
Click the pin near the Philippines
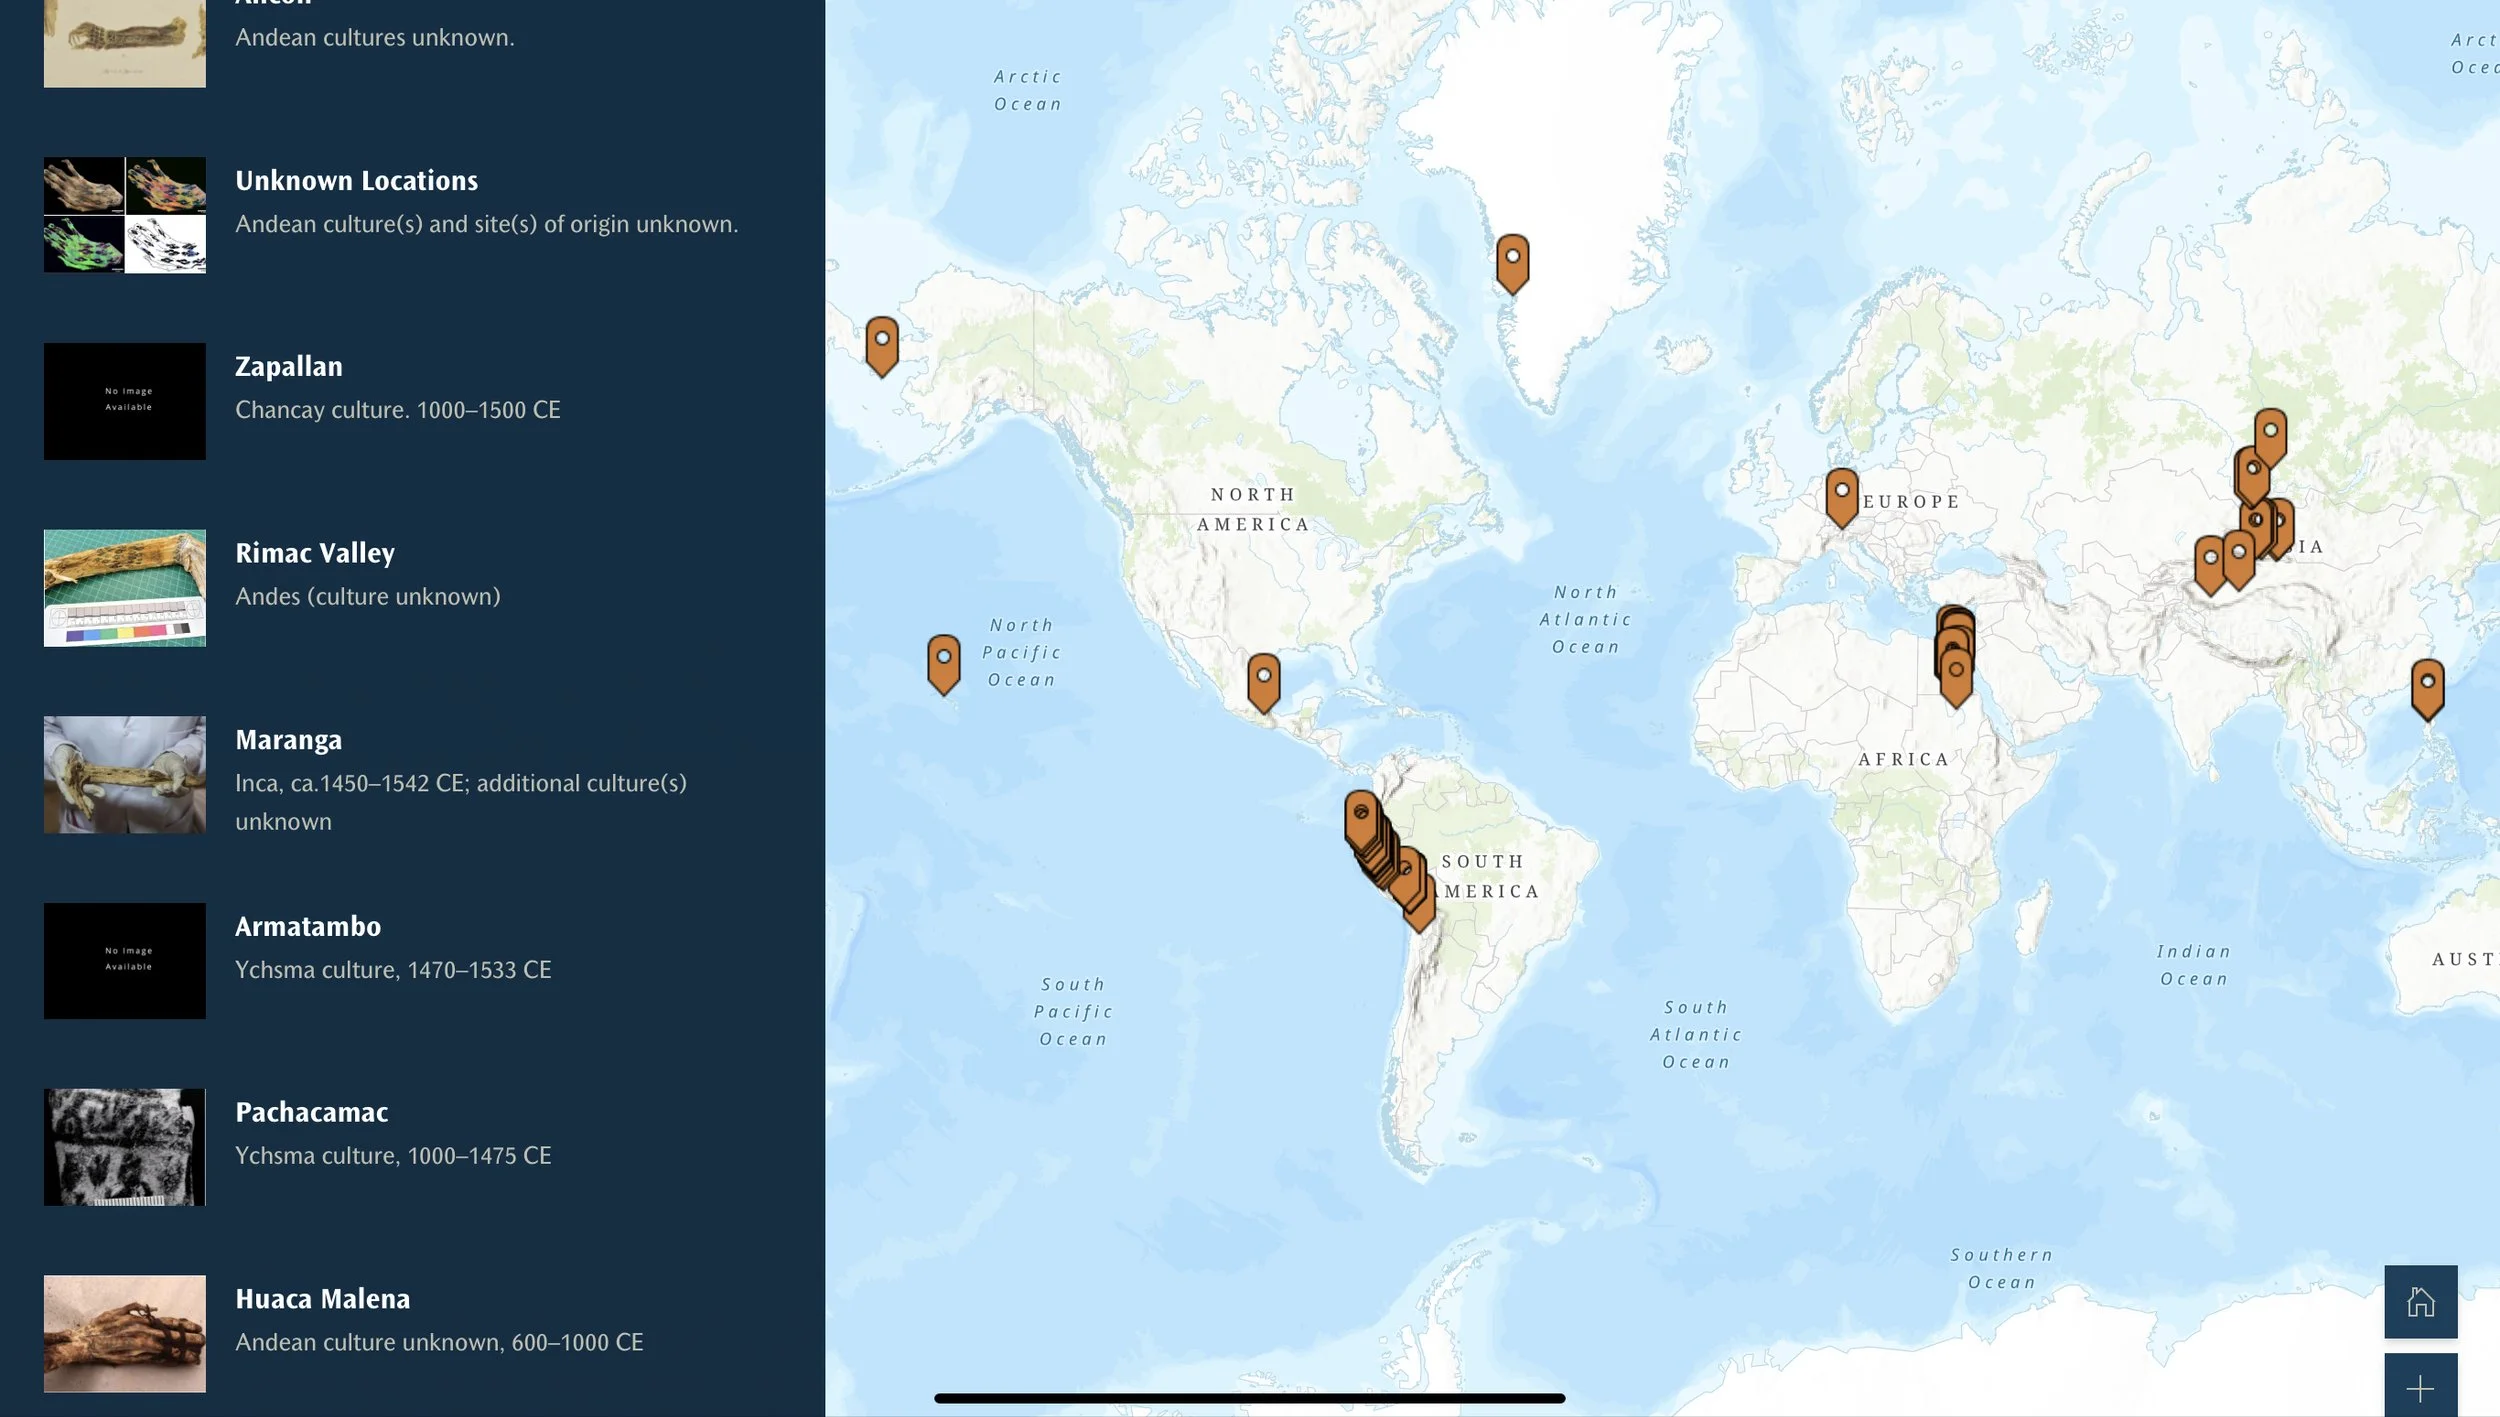[x=2427, y=685]
